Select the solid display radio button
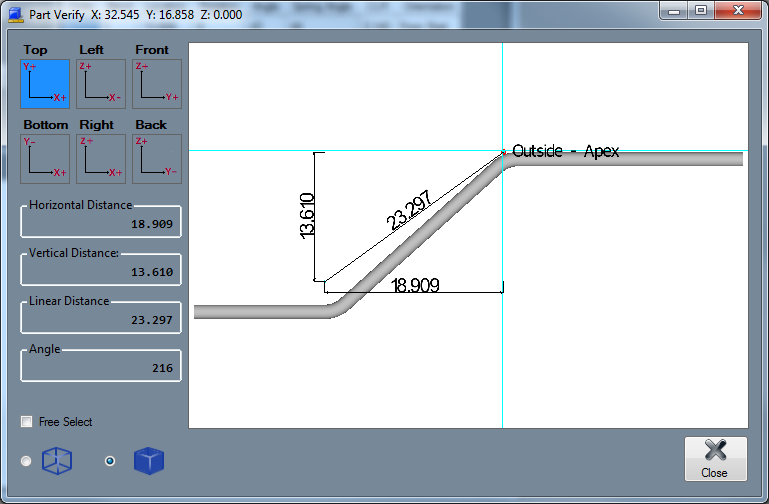769x504 pixels. tap(110, 461)
